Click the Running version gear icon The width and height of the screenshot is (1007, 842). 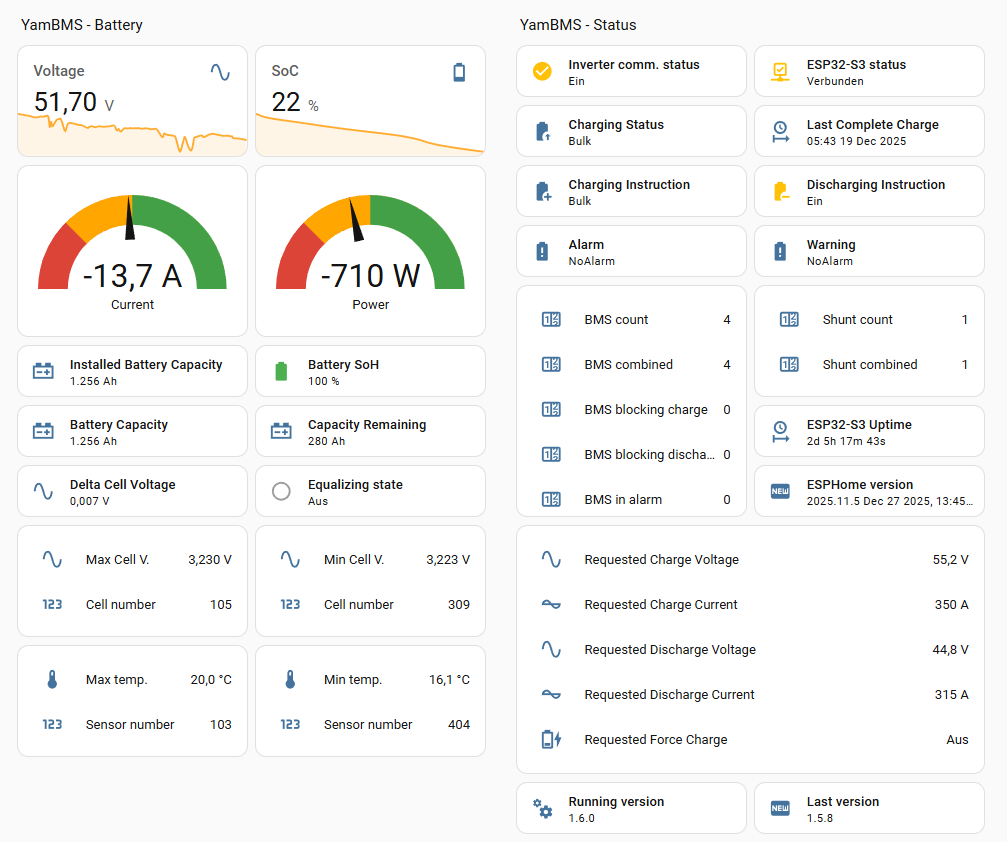(542, 809)
